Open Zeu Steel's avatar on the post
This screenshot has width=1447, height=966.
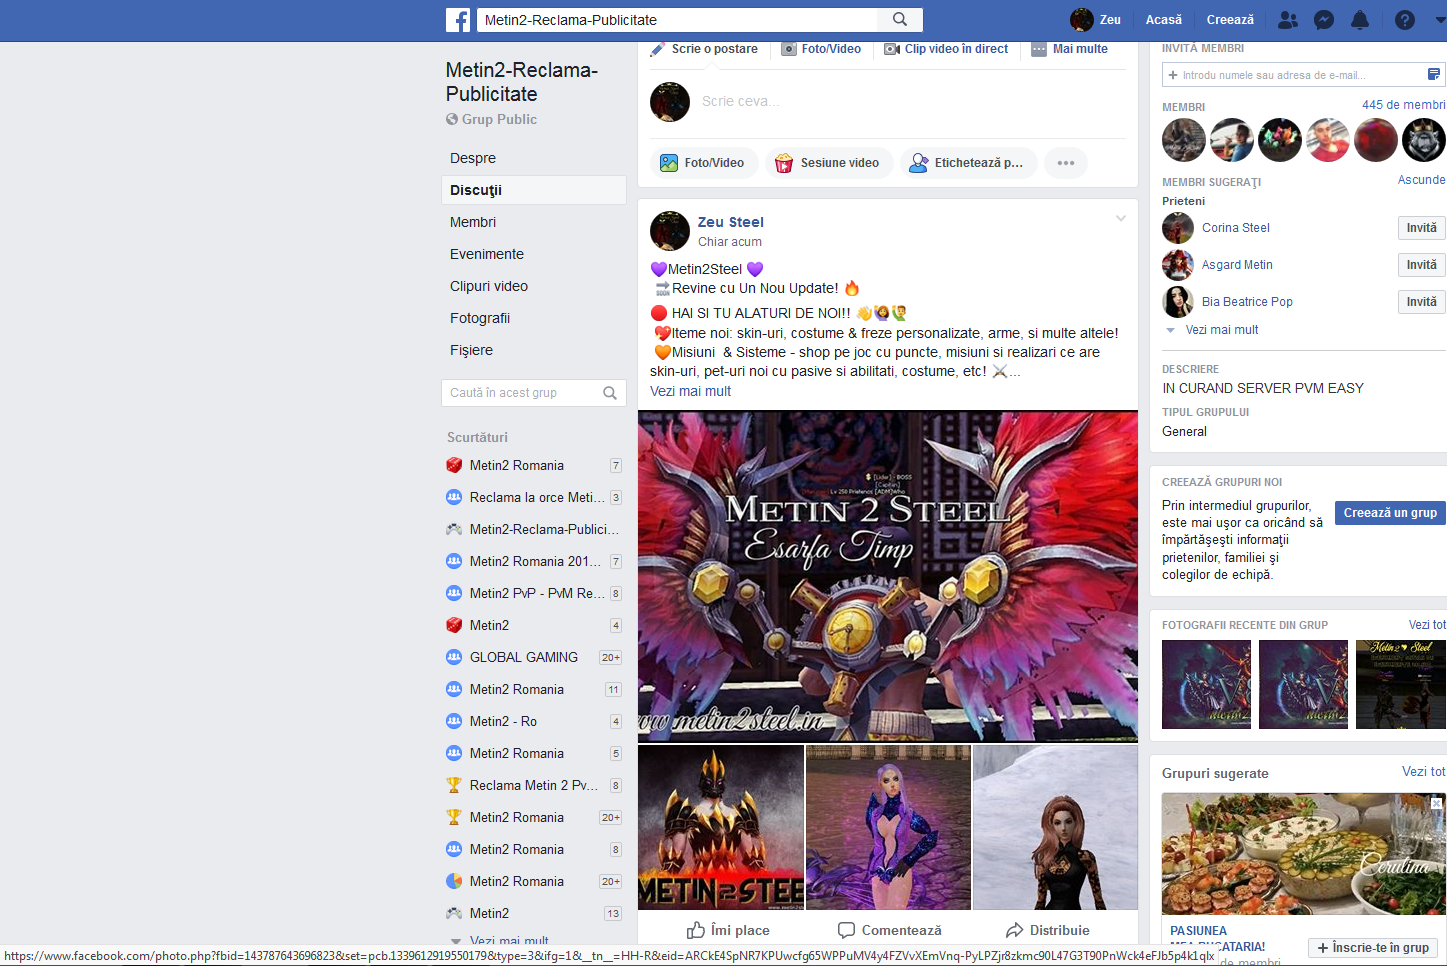(x=670, y=231)
